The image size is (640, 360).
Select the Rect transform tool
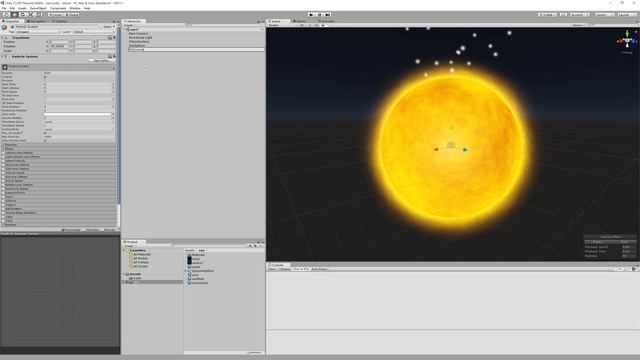click(39, 15)
